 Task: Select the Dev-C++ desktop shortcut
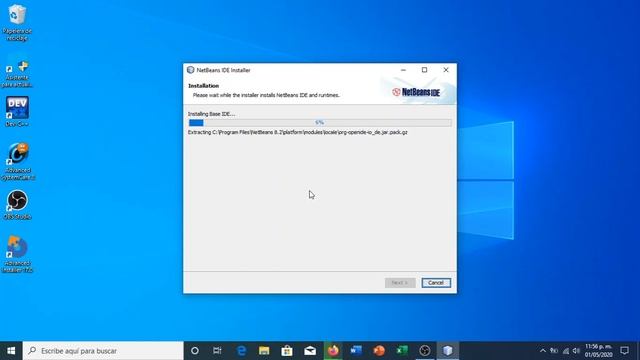(x=17, y=111)
